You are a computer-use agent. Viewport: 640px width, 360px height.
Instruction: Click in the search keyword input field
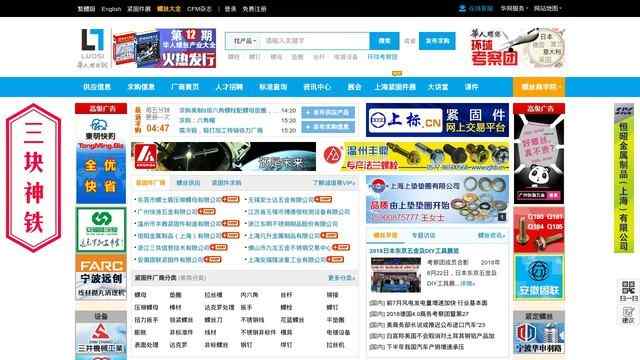(315, 41)
